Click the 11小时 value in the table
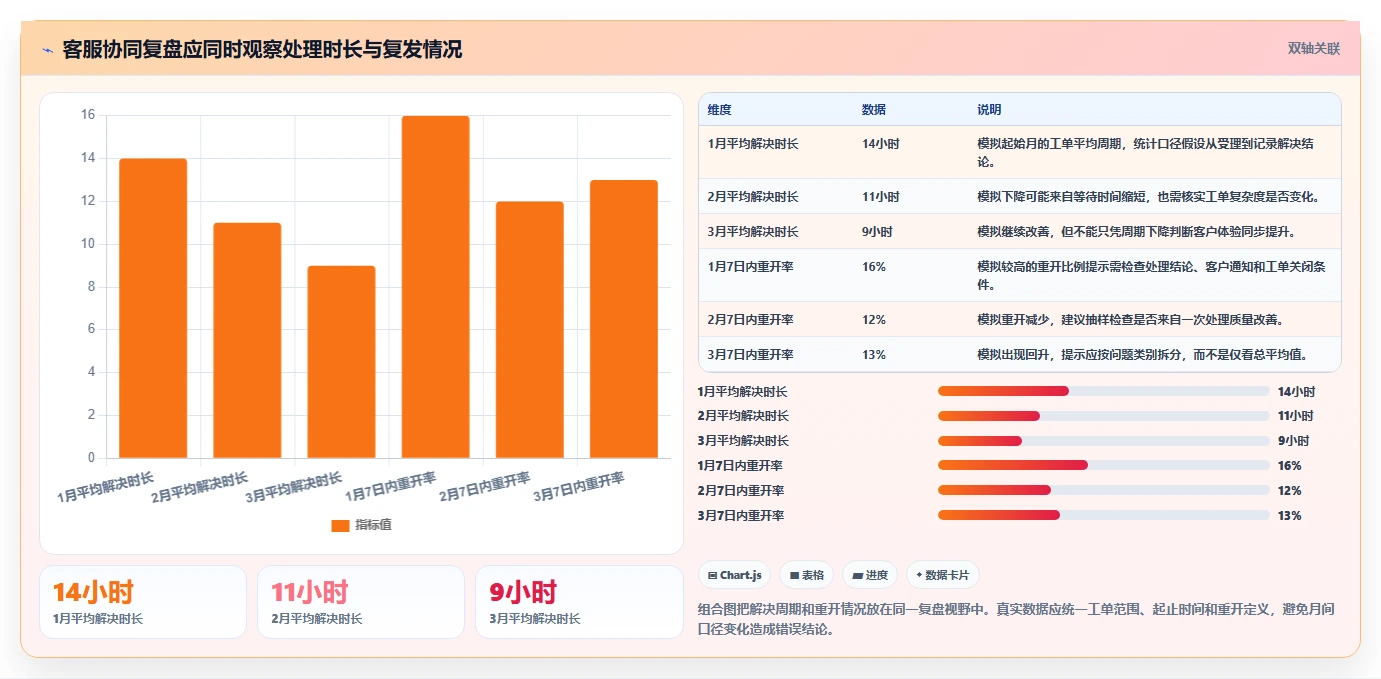This screenshot has width=1381, height=679. tap(880, 197)
